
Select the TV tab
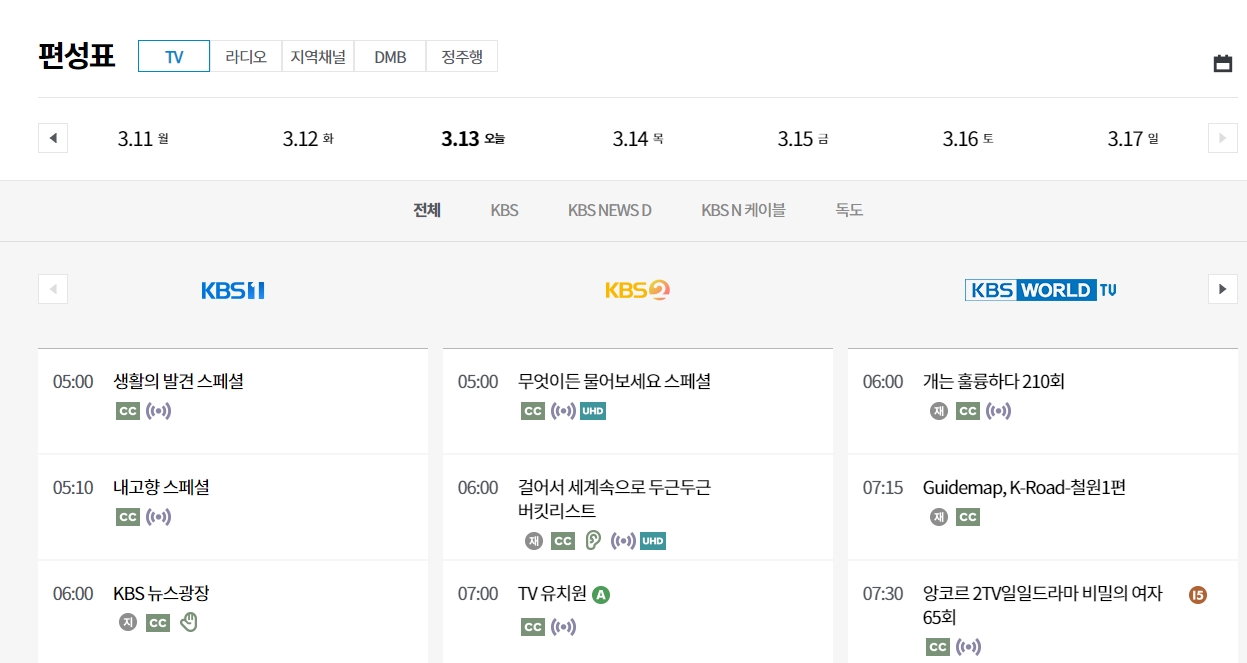pos(174,56)
